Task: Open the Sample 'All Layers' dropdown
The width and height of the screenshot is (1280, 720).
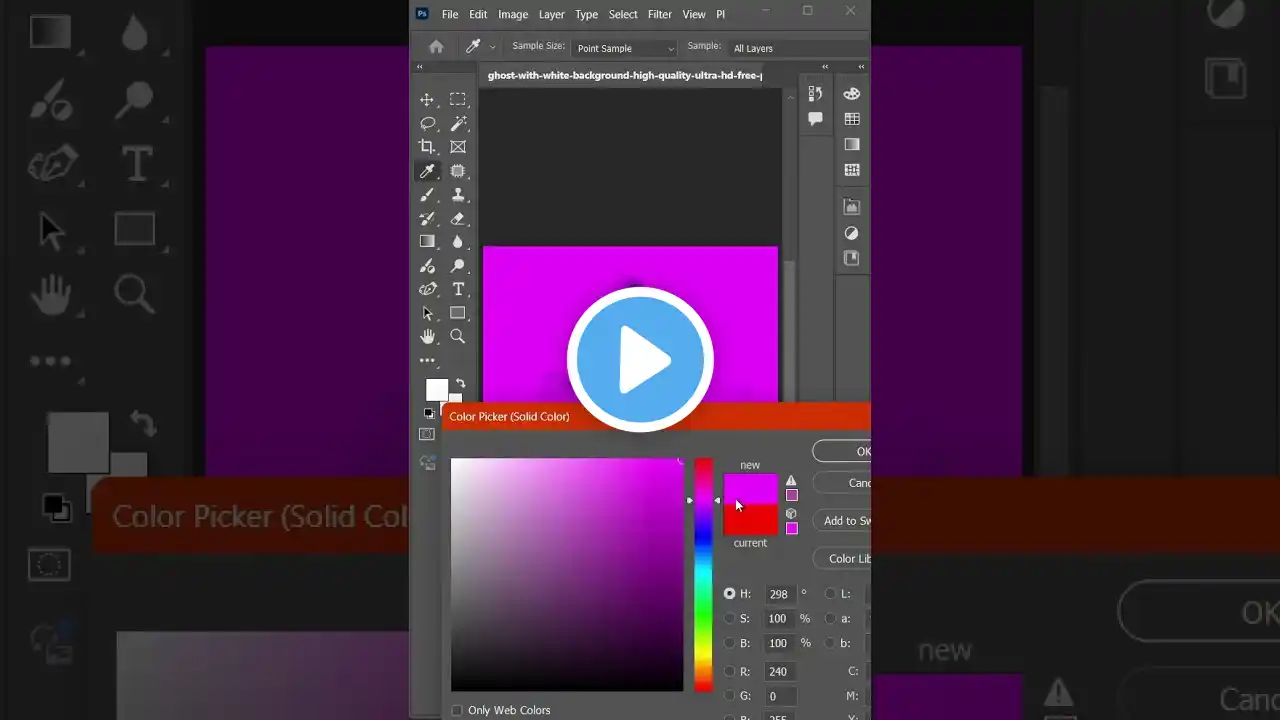Action: (800, 48)
